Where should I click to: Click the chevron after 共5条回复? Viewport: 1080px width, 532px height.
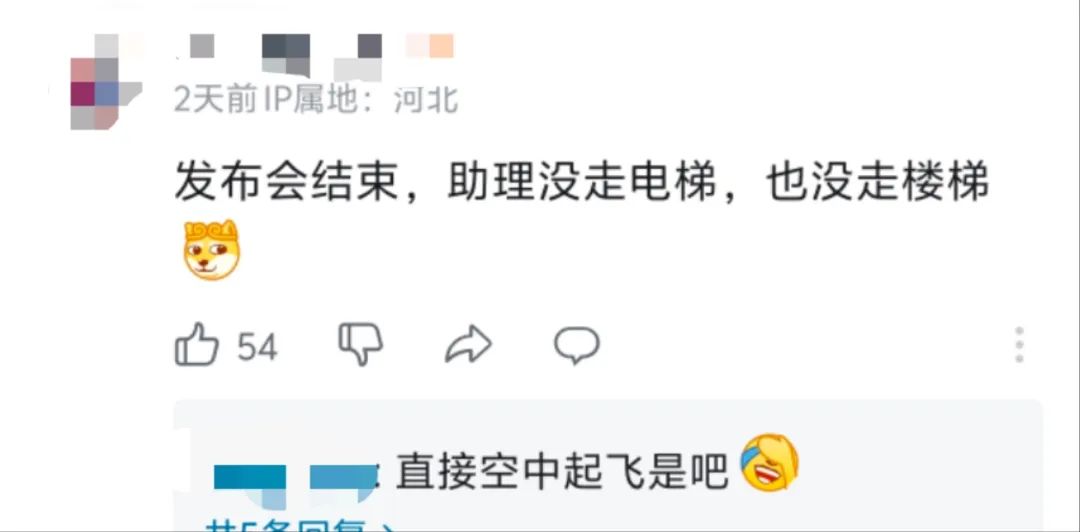[x=388, y=526]
